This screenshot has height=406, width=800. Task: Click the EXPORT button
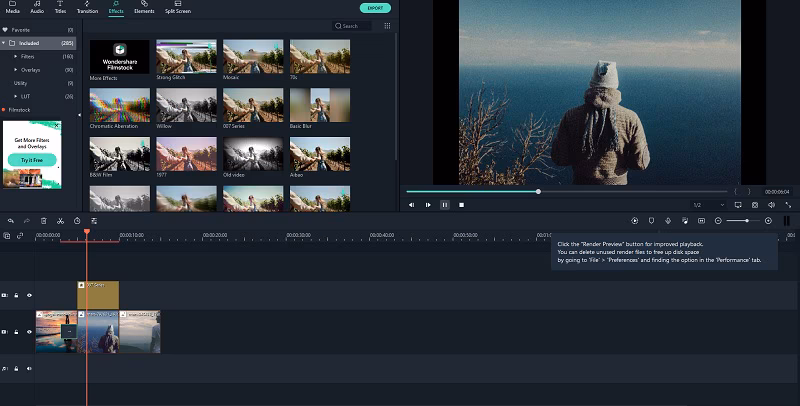click(375, 8)
